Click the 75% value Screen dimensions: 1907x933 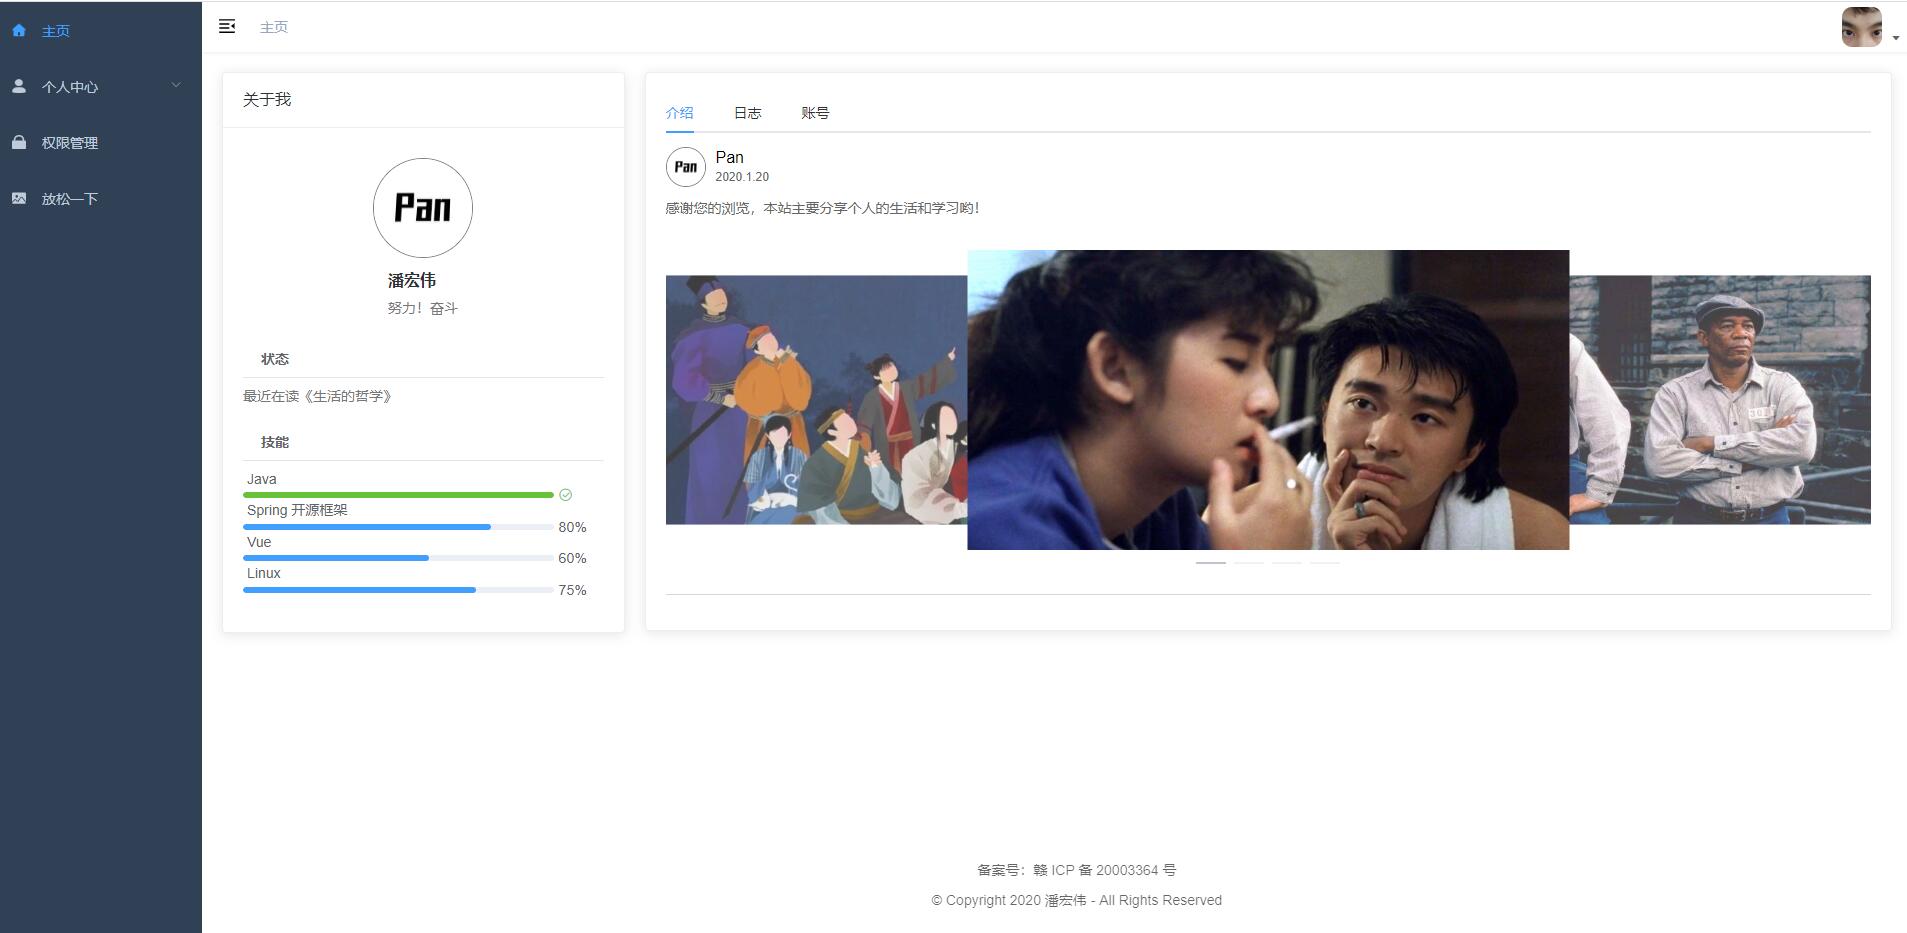tap(572, 590)
